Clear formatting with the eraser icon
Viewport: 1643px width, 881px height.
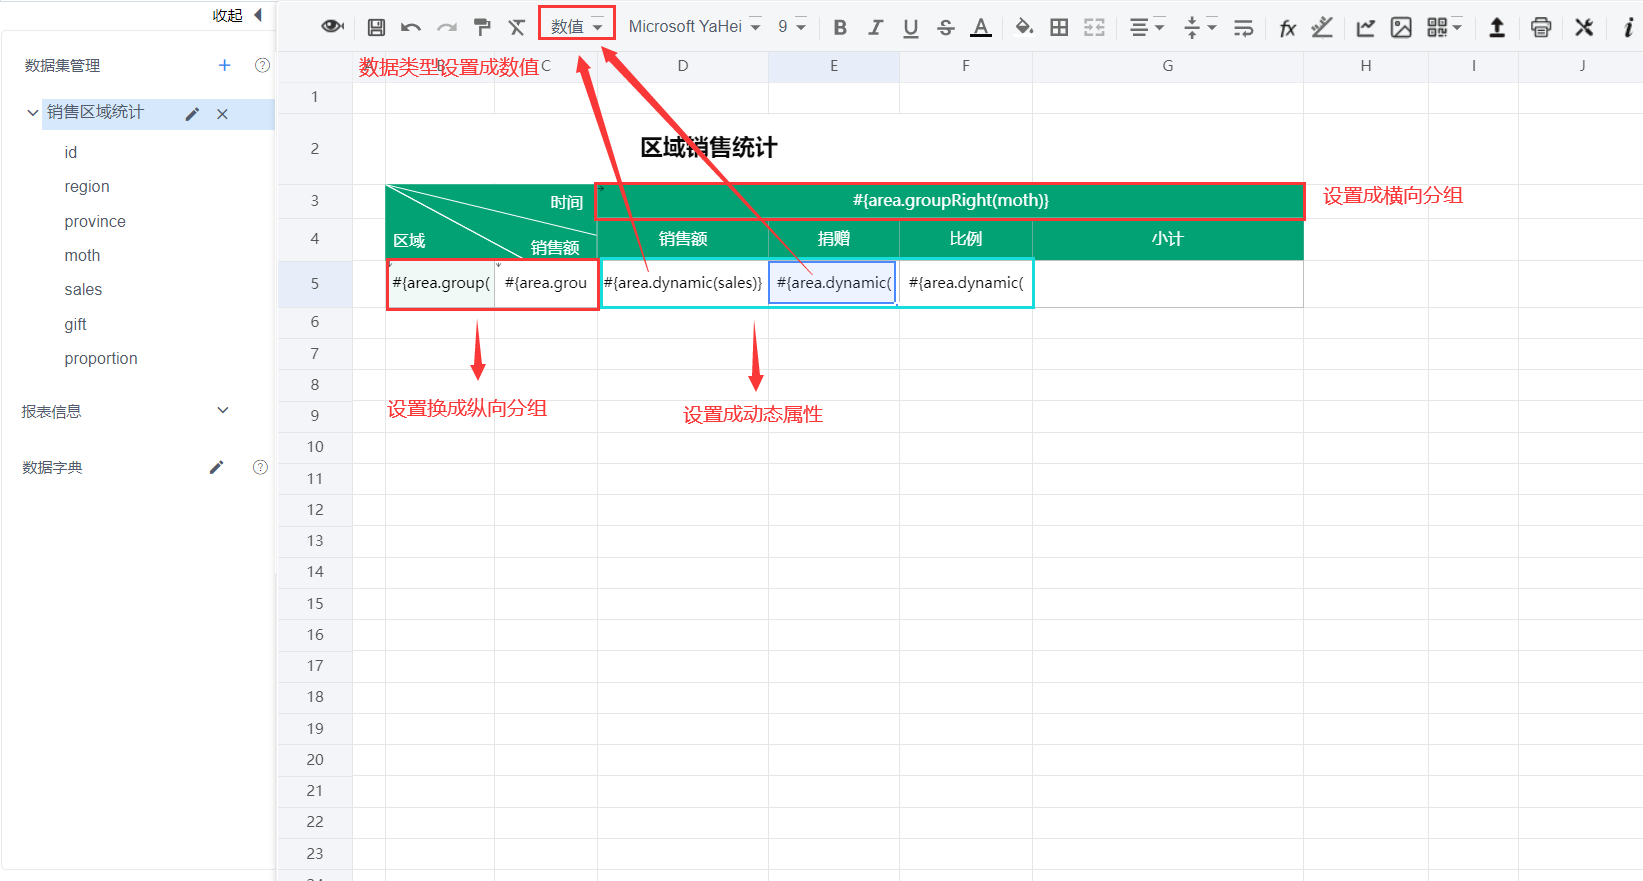[x=517, y=27]
